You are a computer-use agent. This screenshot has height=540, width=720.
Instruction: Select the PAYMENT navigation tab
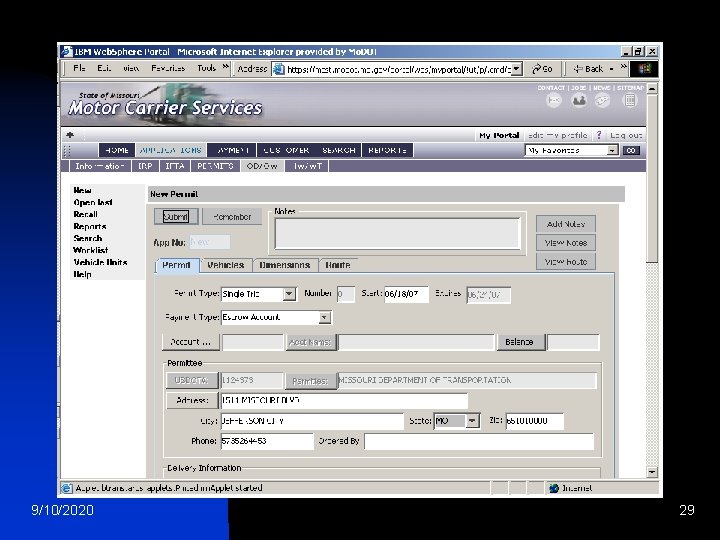click(232, 150)
